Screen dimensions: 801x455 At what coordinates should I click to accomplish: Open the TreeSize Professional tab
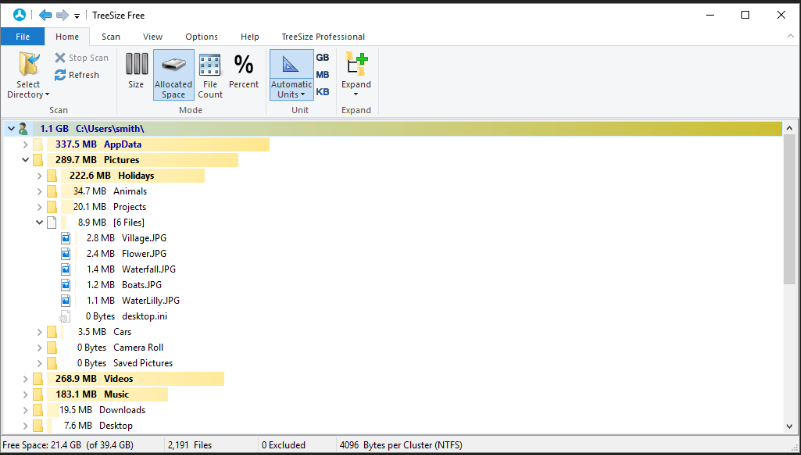323,37
